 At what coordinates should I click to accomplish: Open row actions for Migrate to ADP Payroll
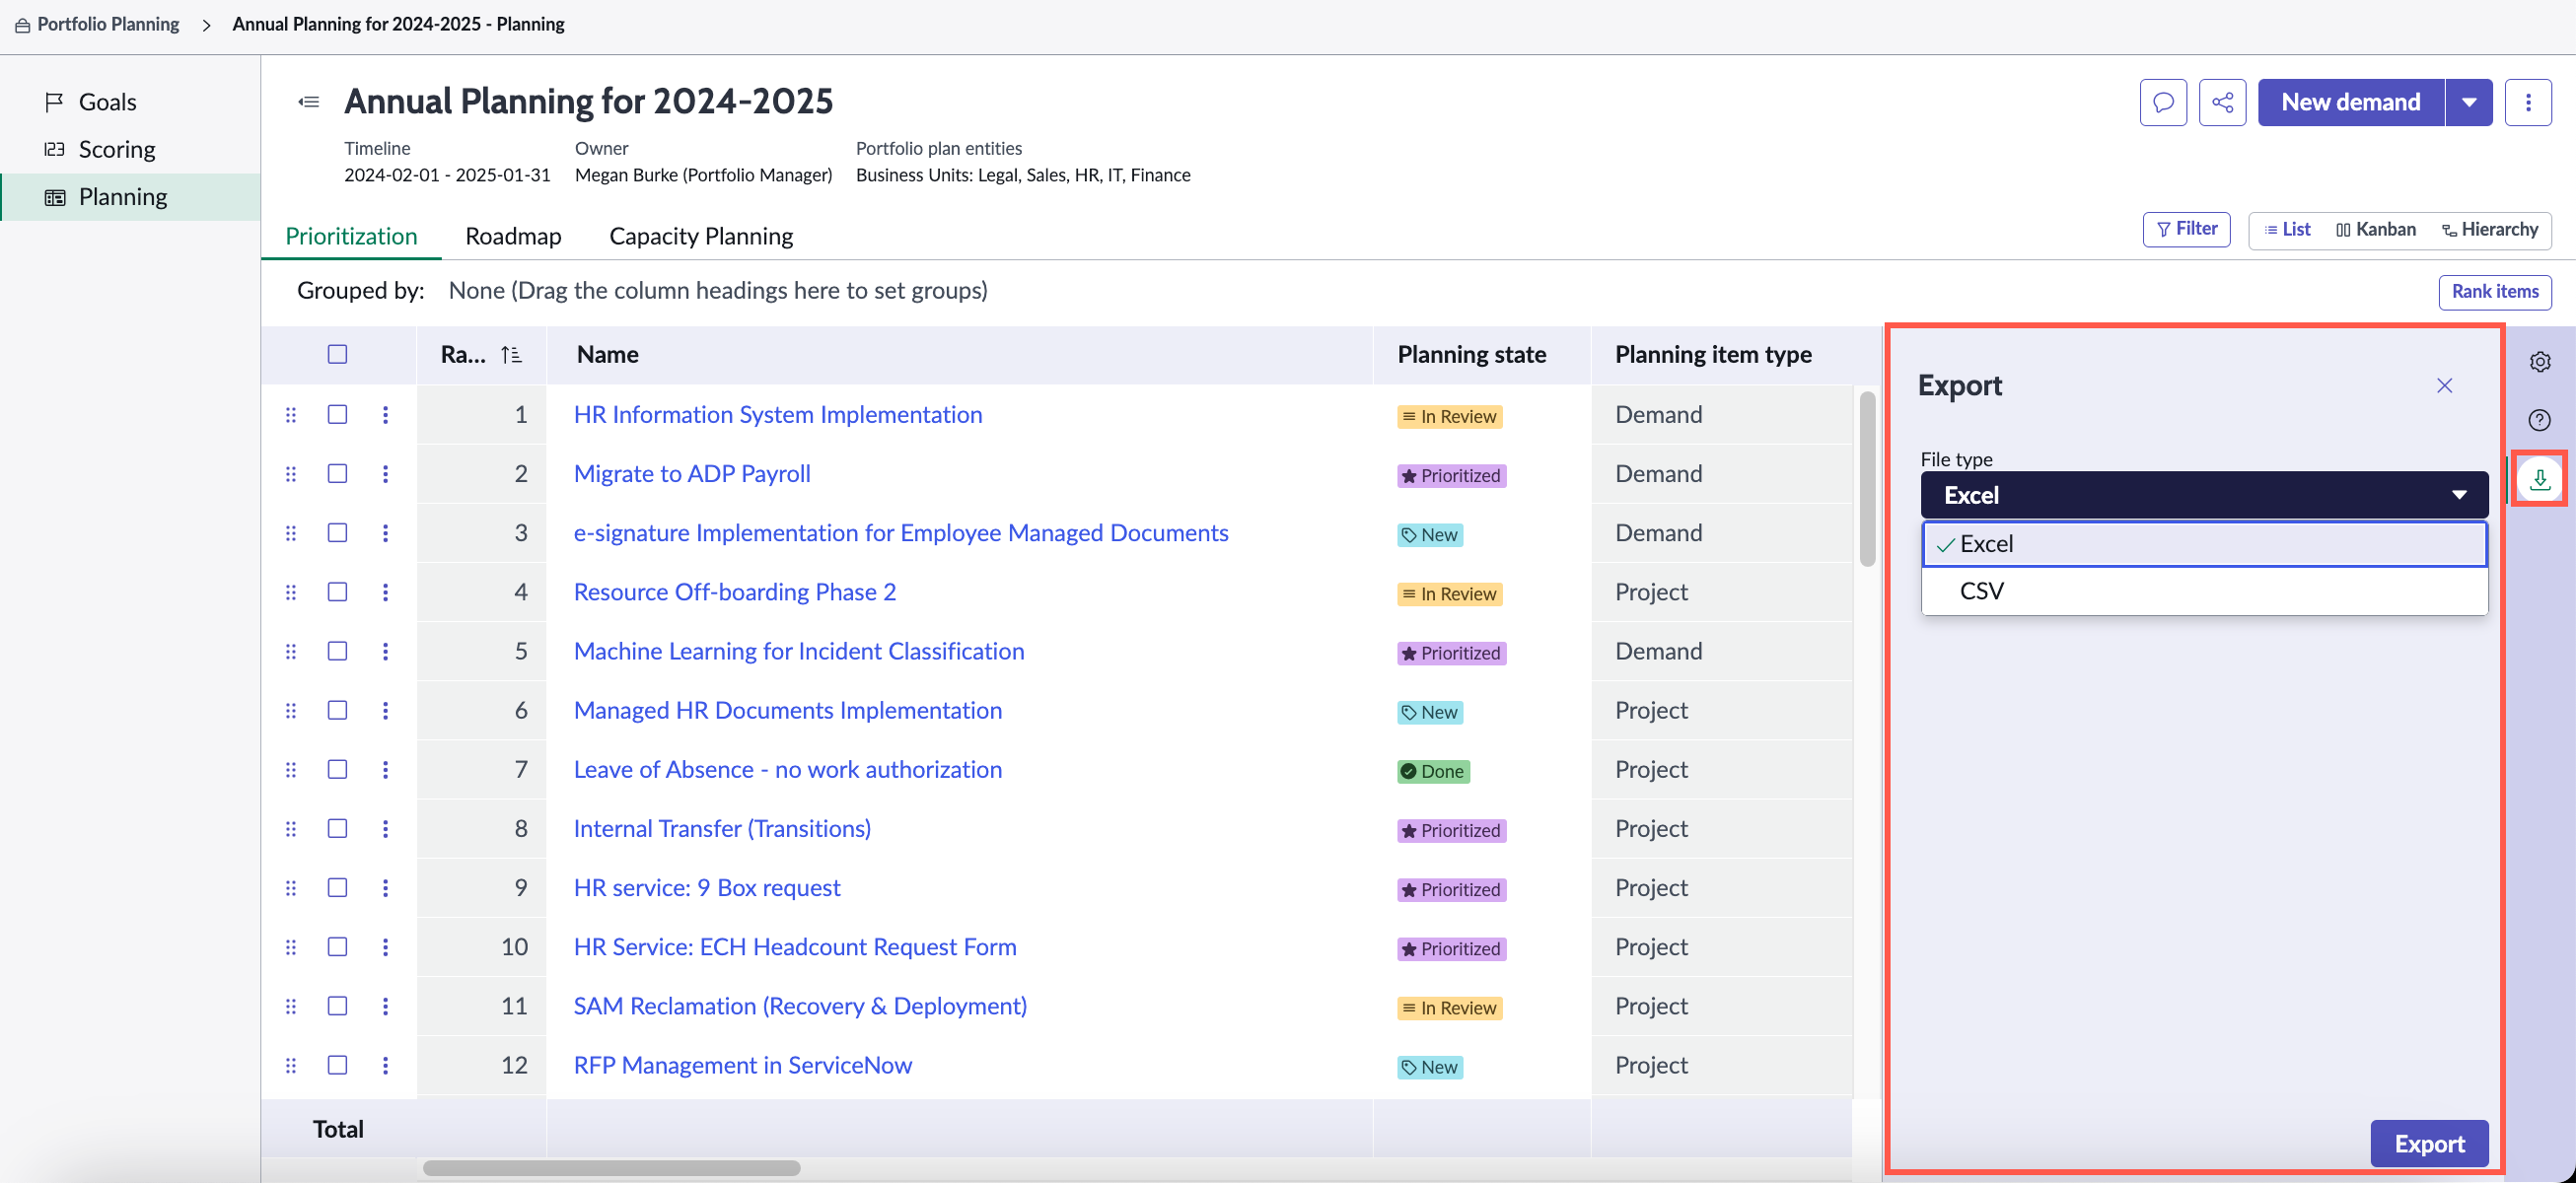(x=385, y=473)
